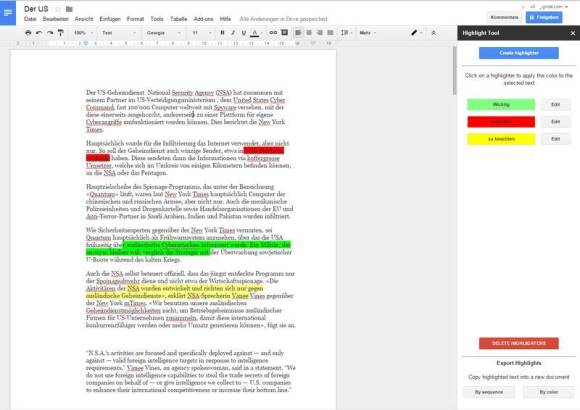This screenshot has height=410, width=580.
Task: Click the document title Der US
Action: [36, 9]
